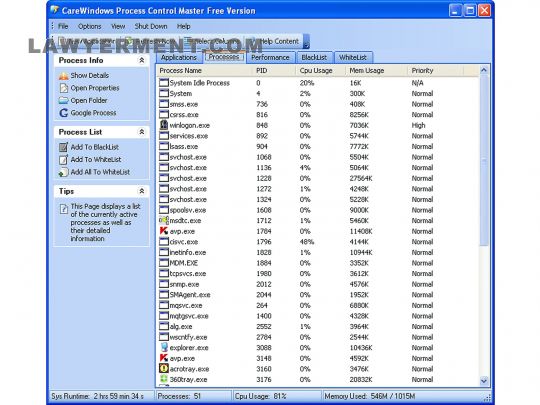Open the toolbar overflow dropdown arrow
The width and height of the screenshot is (540, 405).
coord(306,42)
